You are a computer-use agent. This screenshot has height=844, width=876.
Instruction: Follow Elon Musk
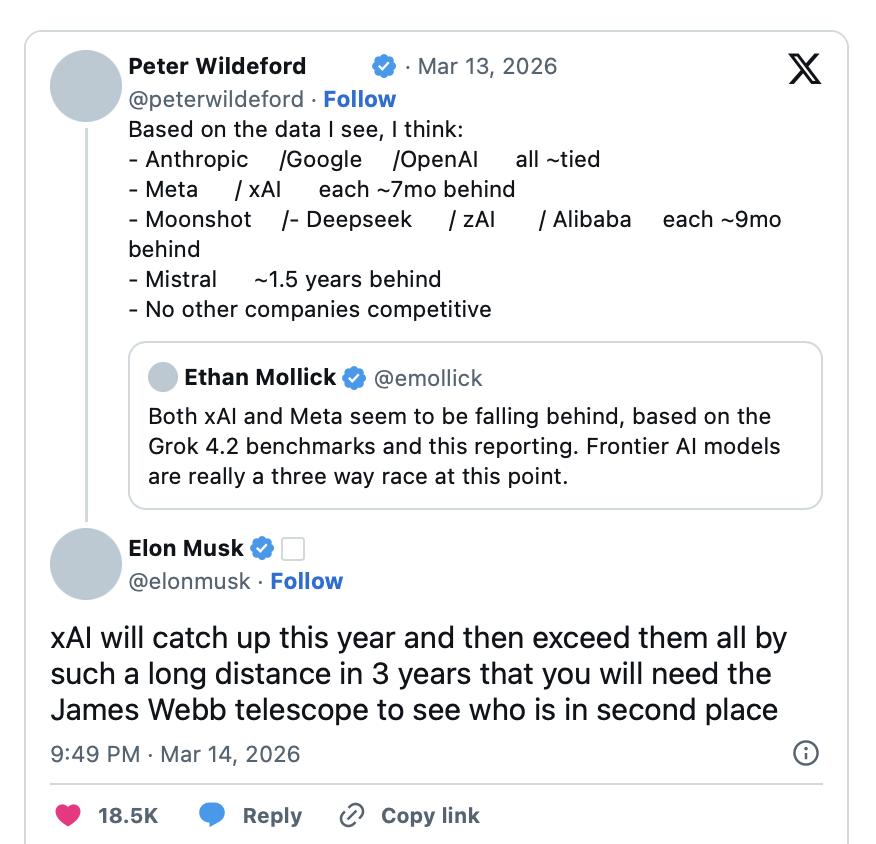pyautogui.click(x=306, y=581)
